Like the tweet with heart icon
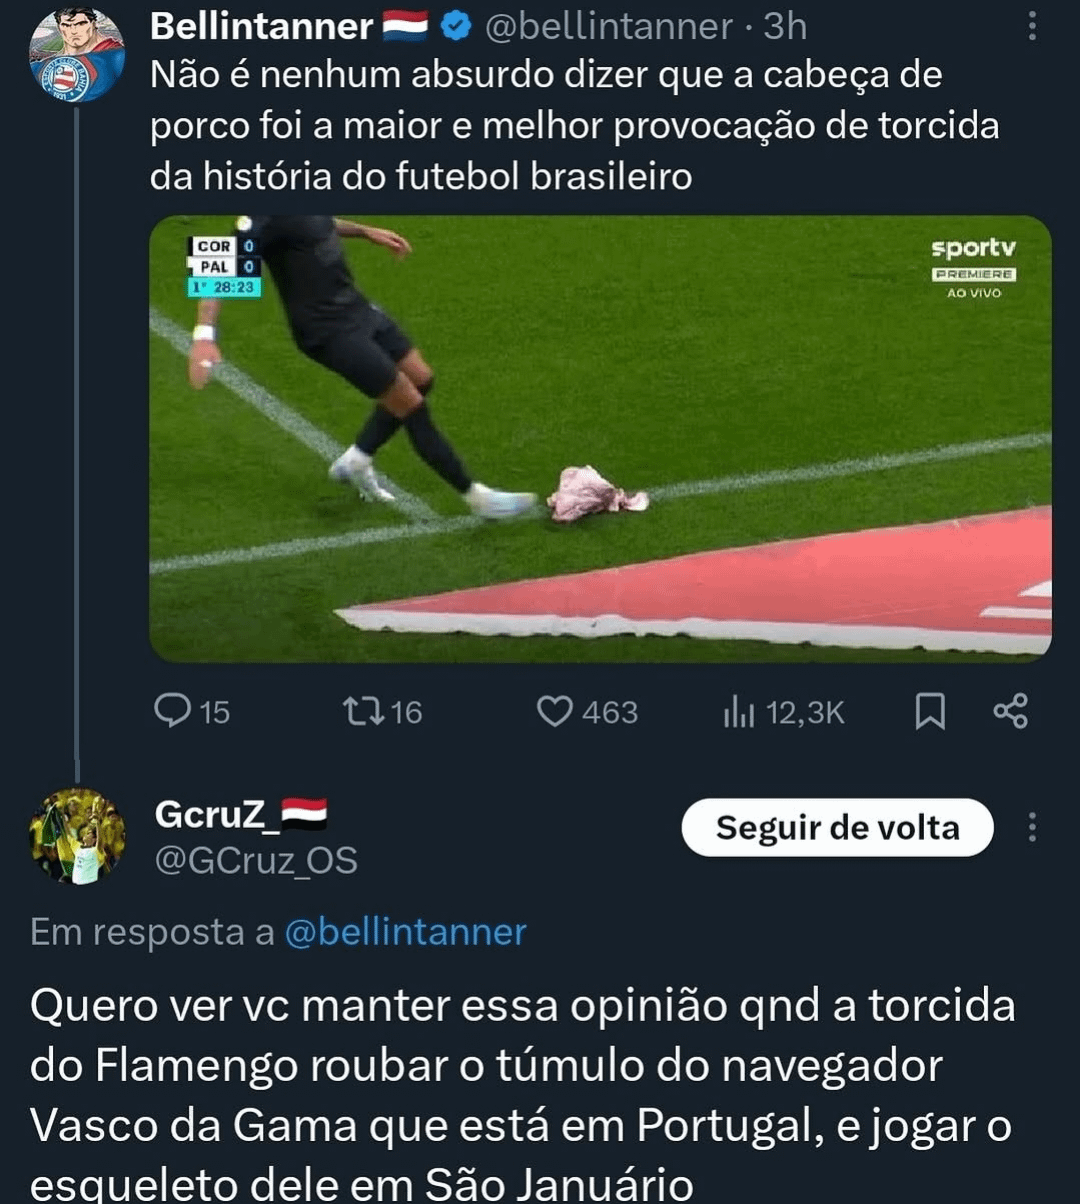Image resolution: width=1080 pixels, height=1204 pixels. point(553,711)
